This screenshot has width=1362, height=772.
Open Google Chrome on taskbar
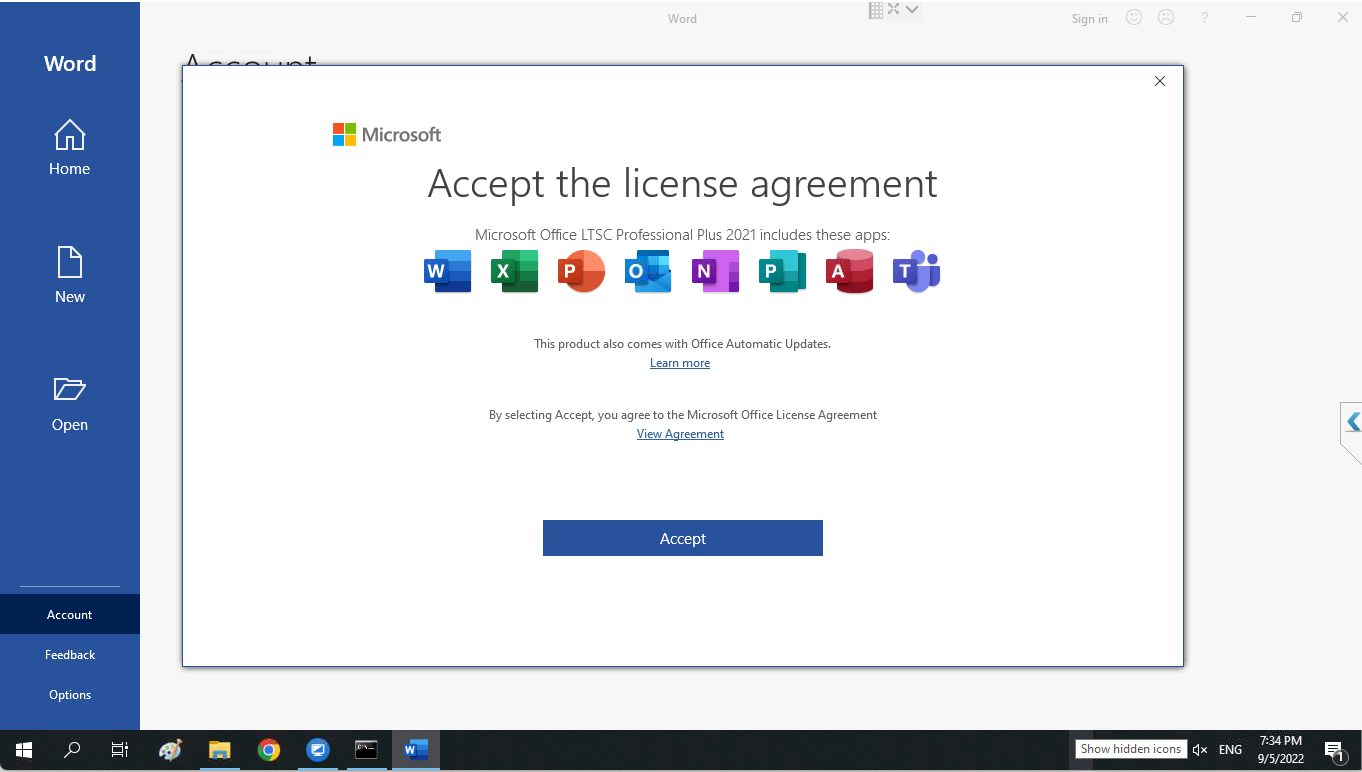[268, 749]
